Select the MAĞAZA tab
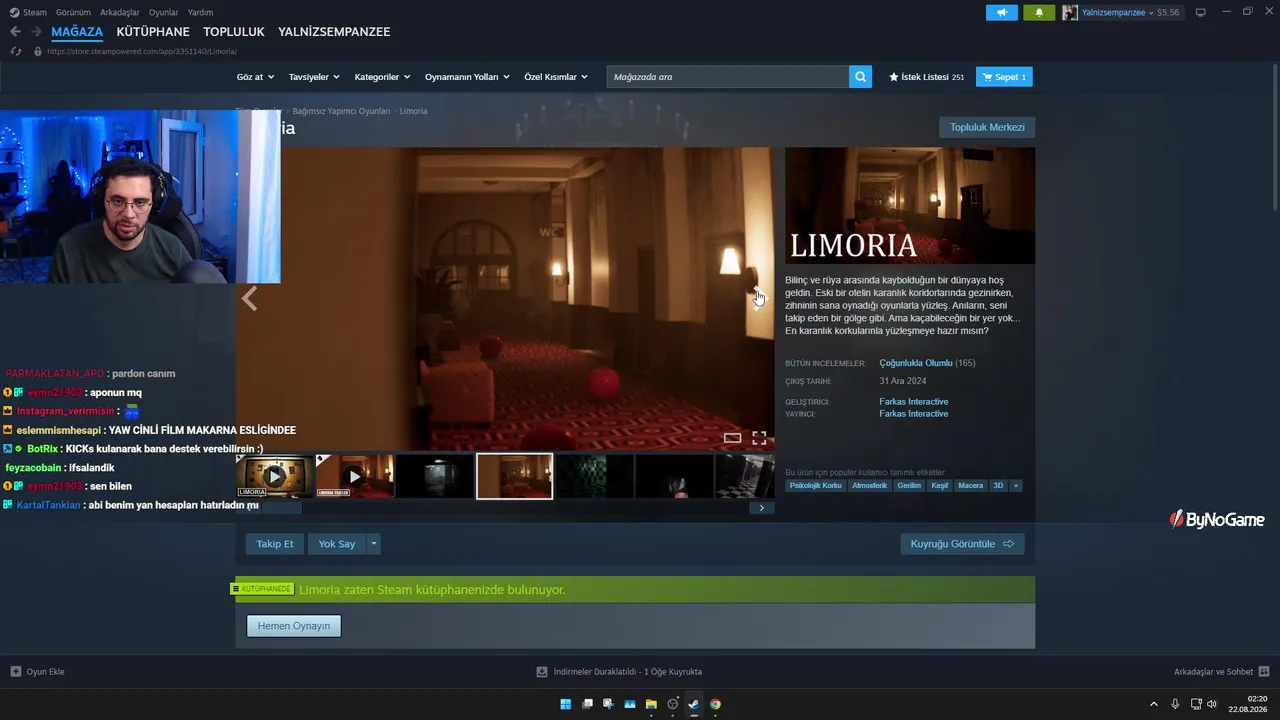The height and width of the screenshot is (720, 1280). (77, 32)
